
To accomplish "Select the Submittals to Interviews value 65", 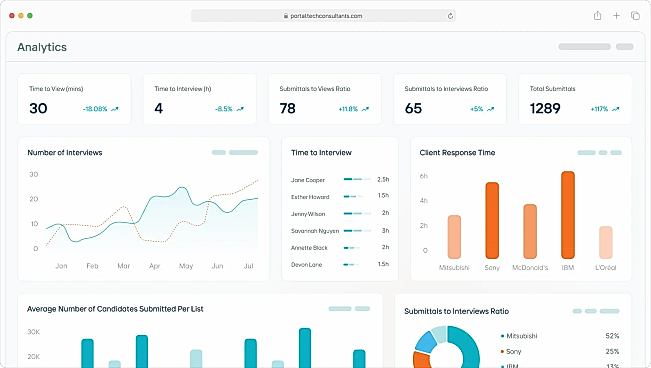I will [x=413, y=108].
